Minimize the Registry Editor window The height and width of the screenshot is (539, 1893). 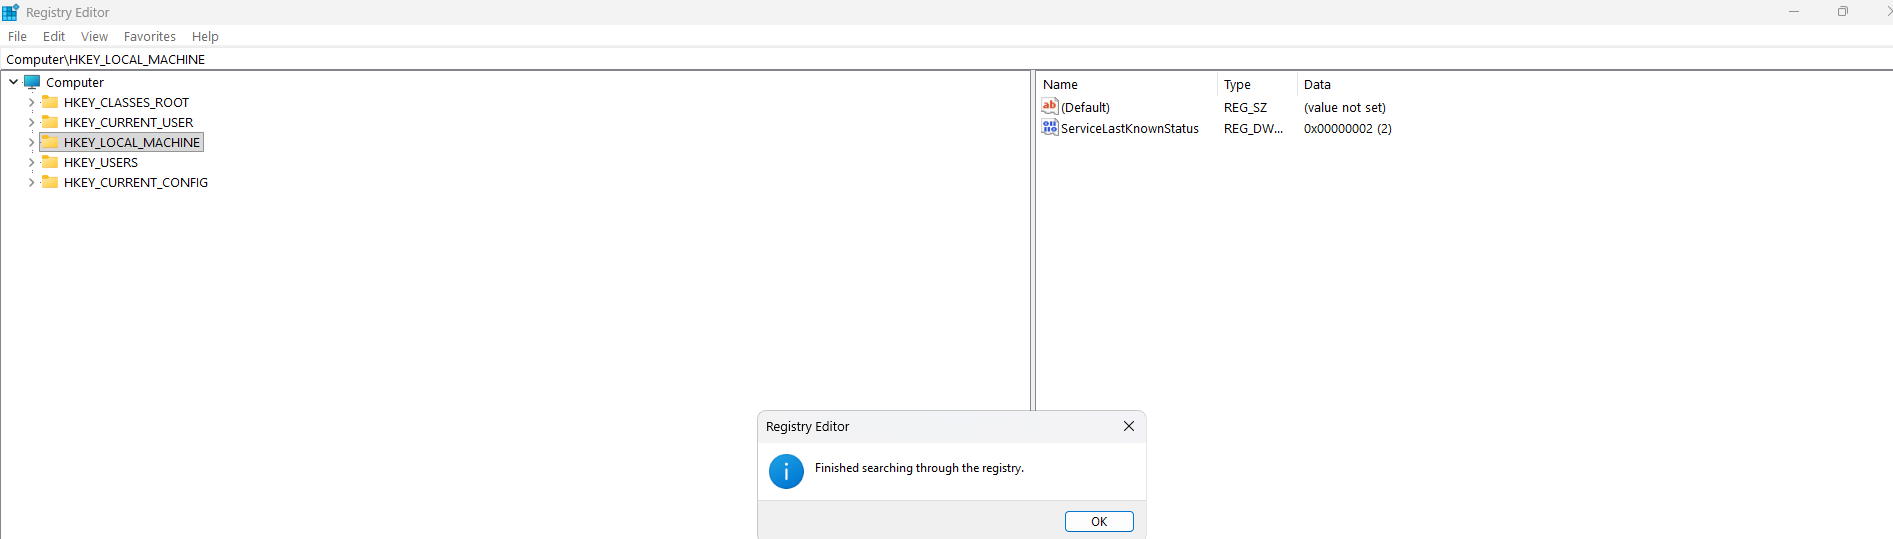[1794, 12]
